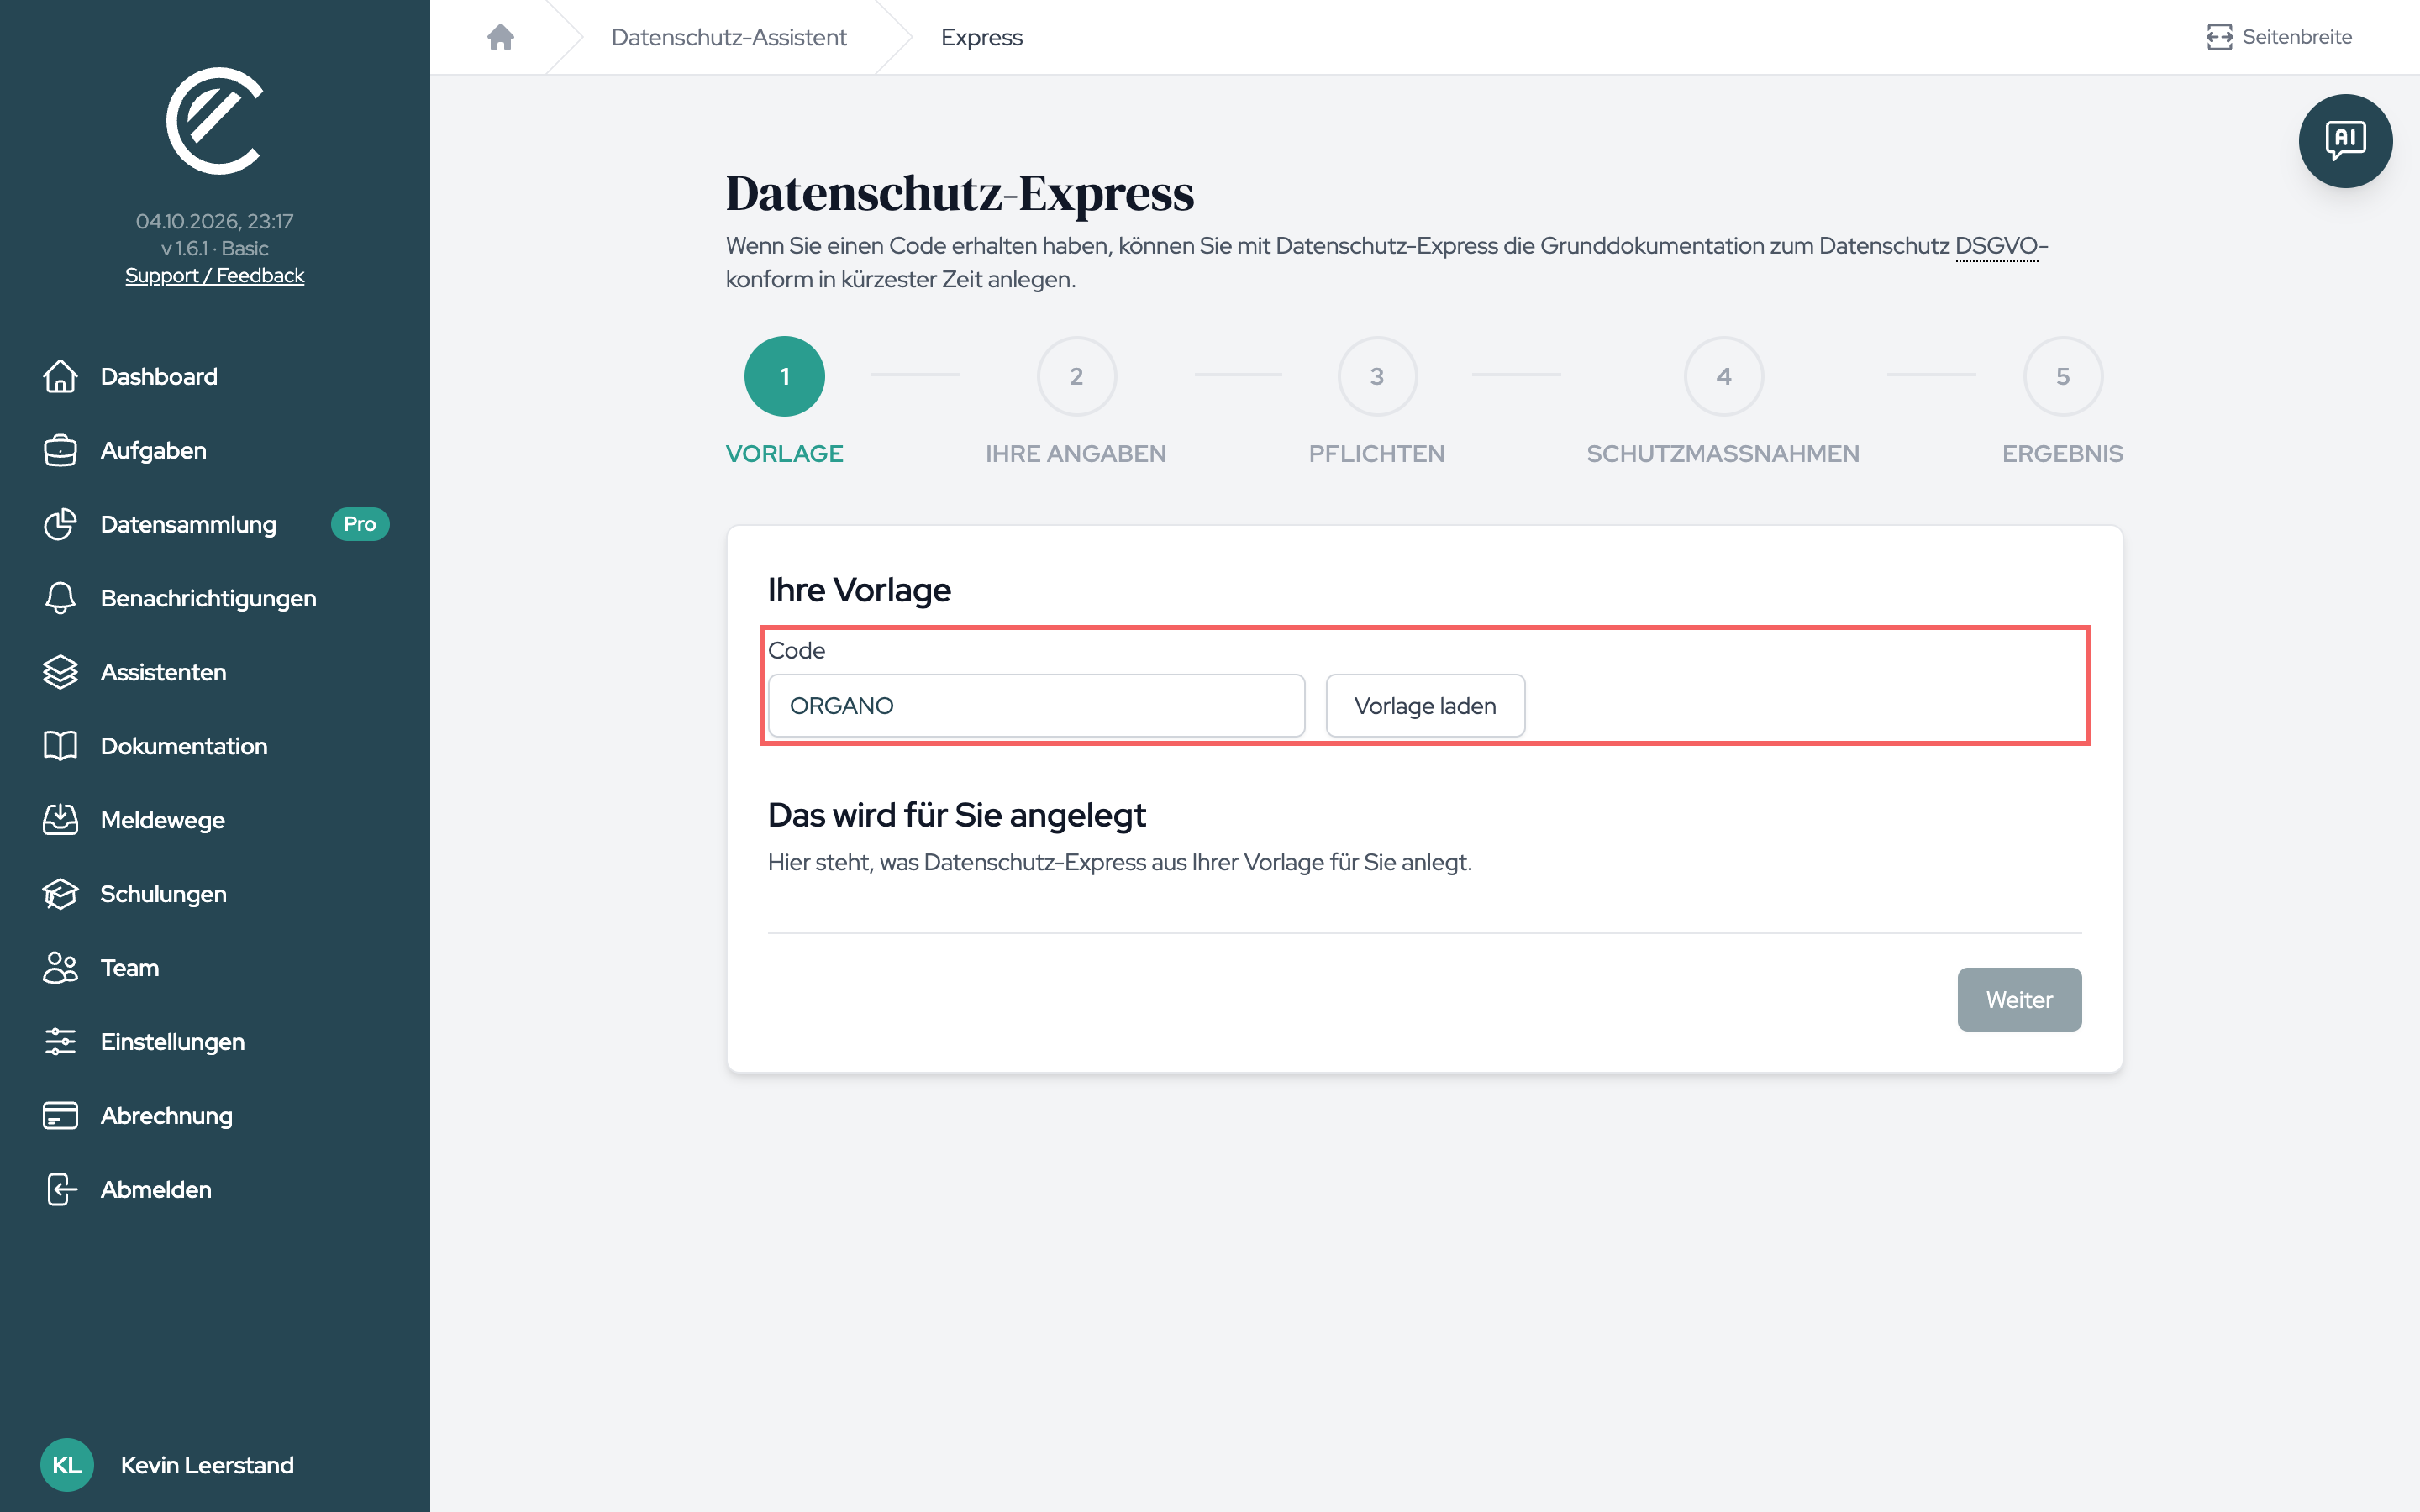Open Benachrichtigungen bell icon

pyautogui.click(x=60, y=598)
